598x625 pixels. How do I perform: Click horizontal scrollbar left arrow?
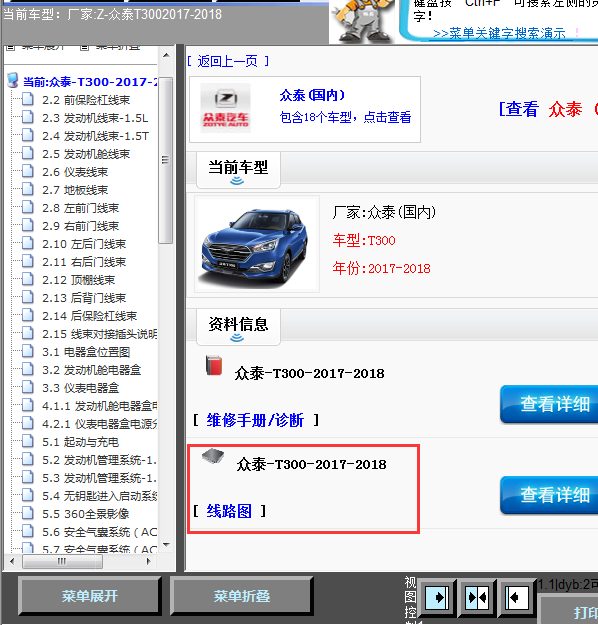click(x=12, y=561)
